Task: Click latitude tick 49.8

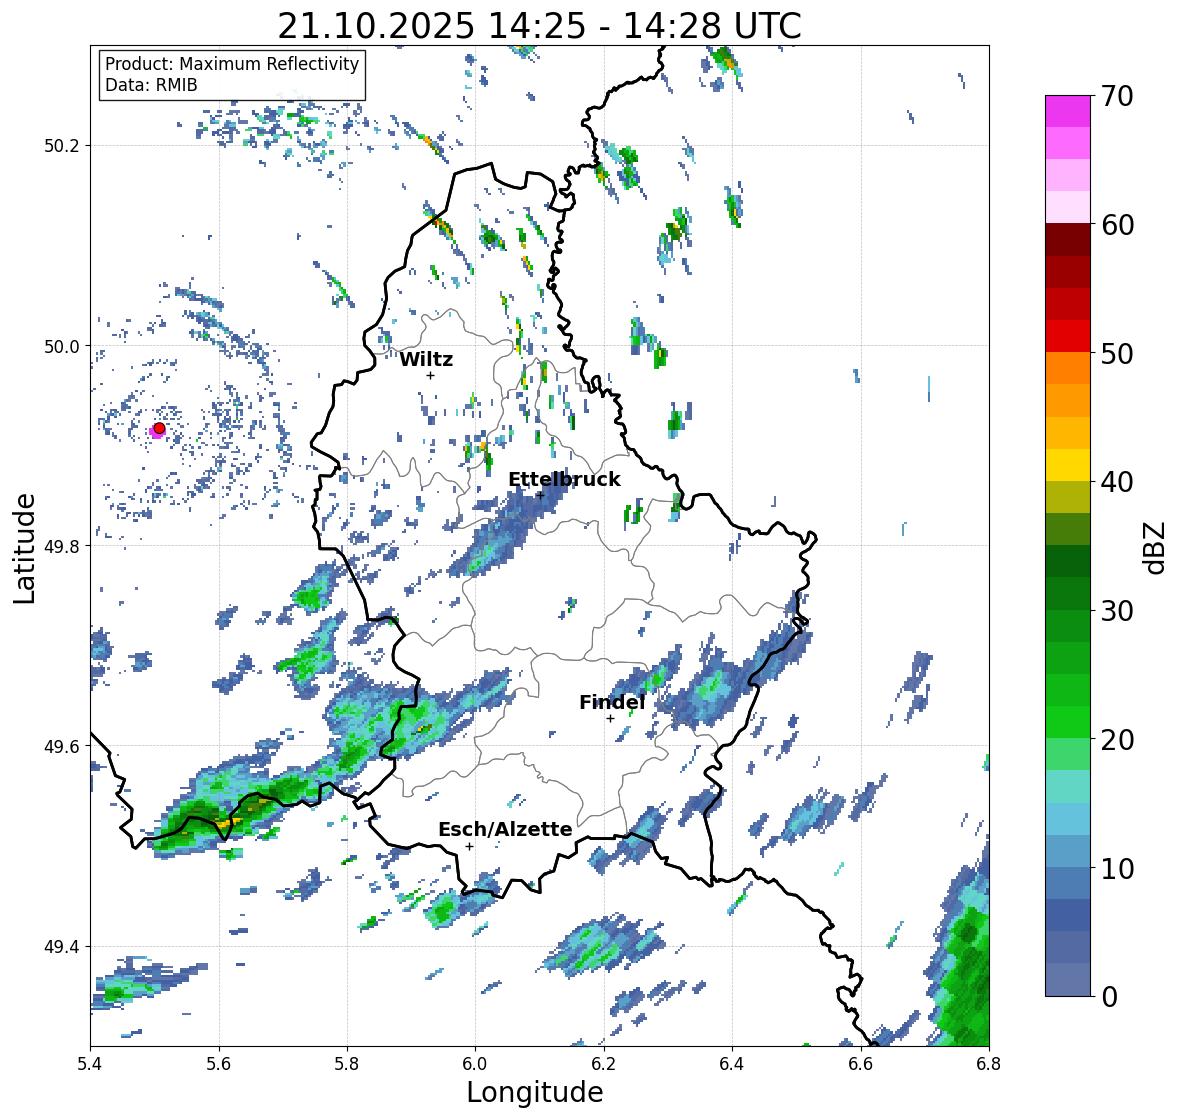Action: (x=62, y=546)
